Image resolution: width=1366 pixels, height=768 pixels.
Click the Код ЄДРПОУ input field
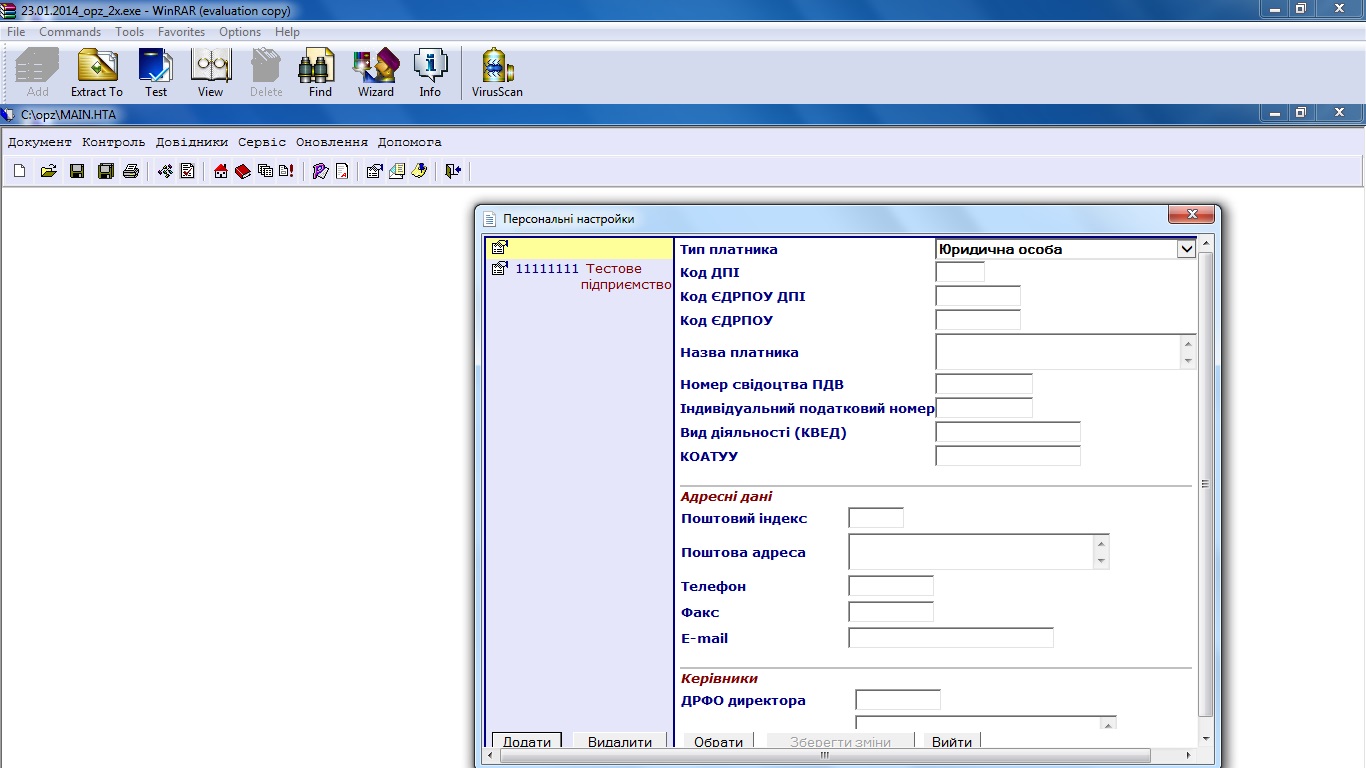coord(977,320)
